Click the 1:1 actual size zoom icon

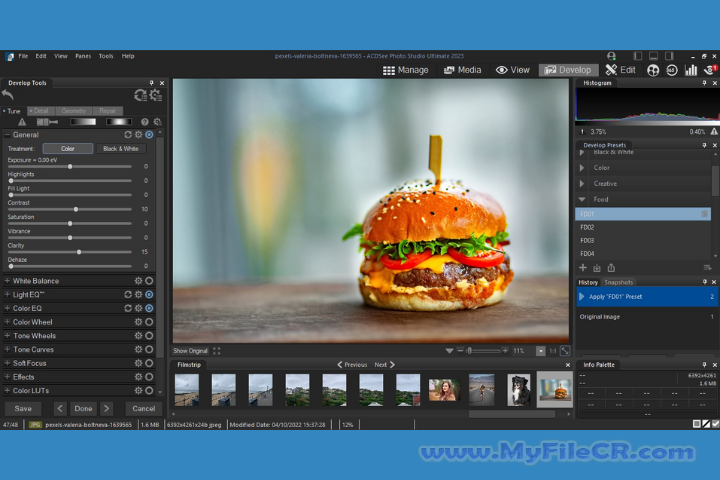[x=553, y=351]
